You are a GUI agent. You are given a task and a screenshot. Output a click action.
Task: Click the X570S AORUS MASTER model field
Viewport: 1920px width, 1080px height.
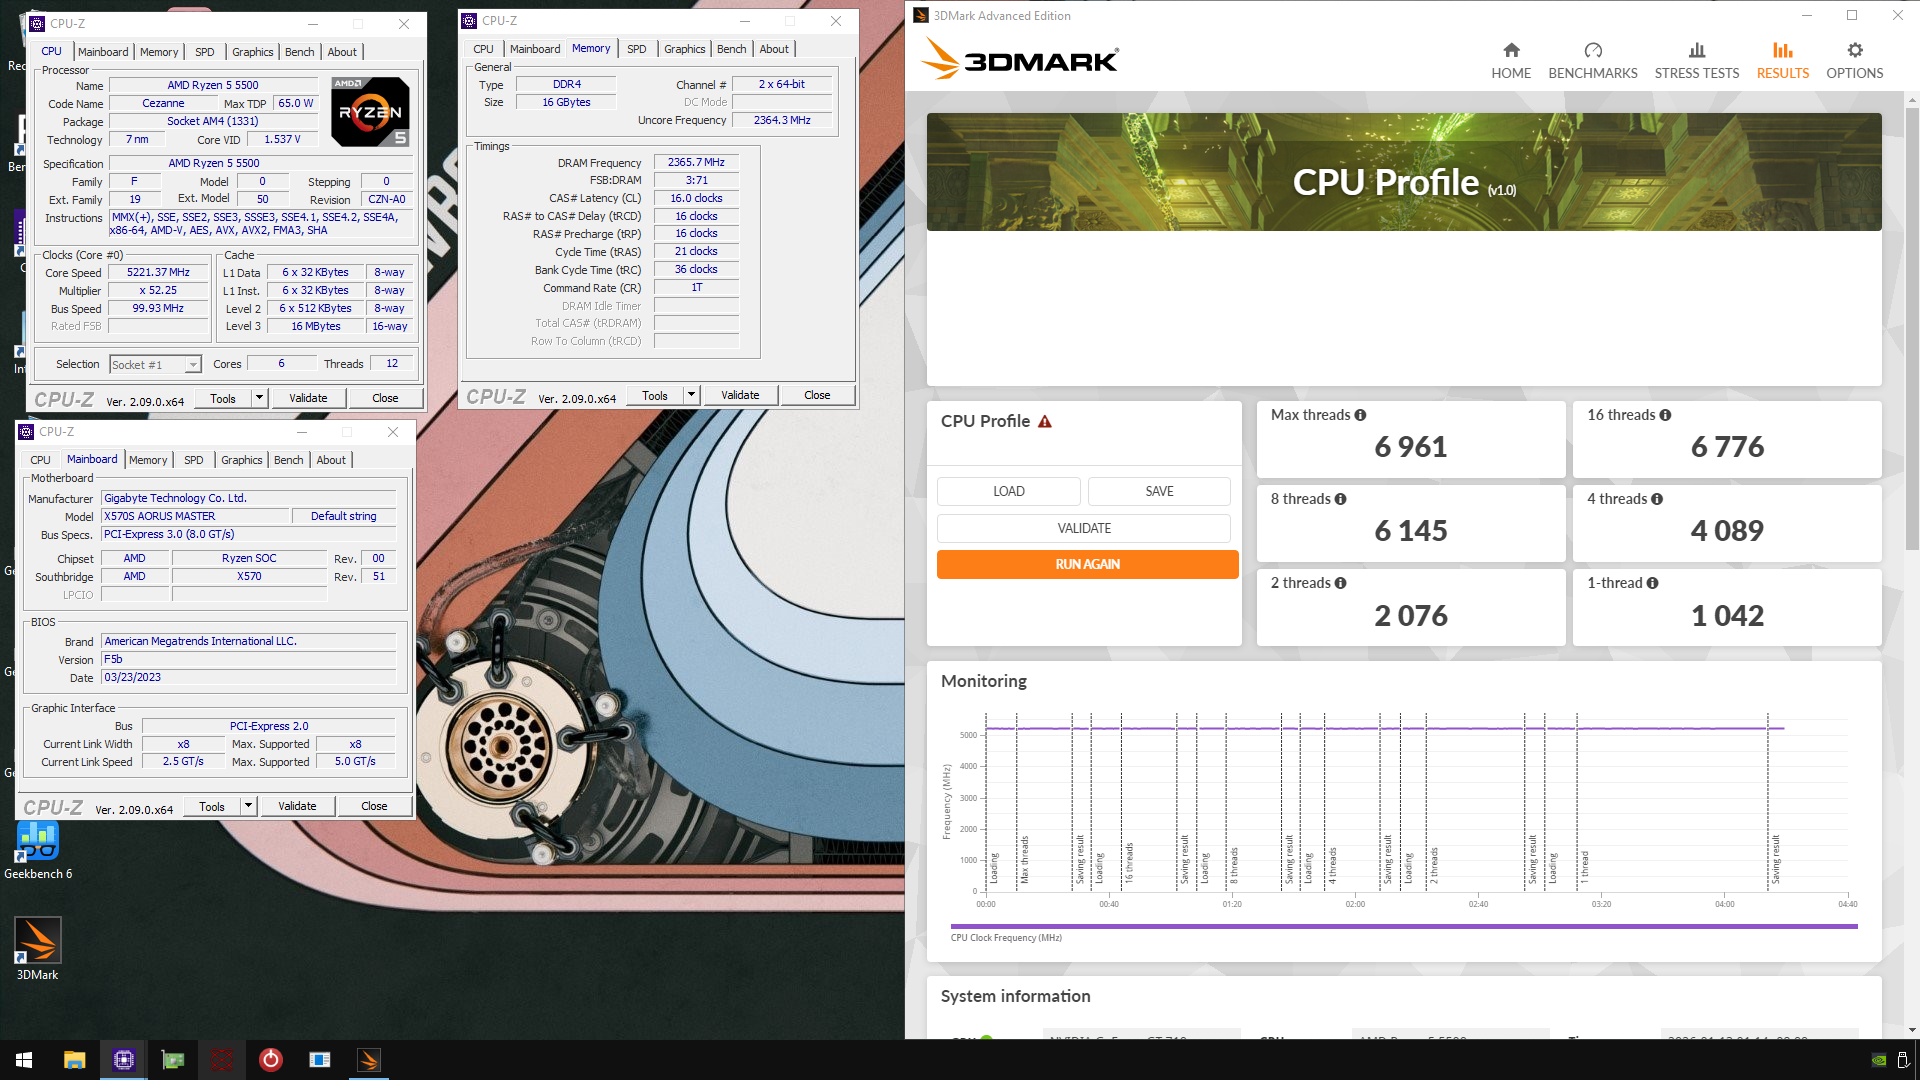pos(195,516)
